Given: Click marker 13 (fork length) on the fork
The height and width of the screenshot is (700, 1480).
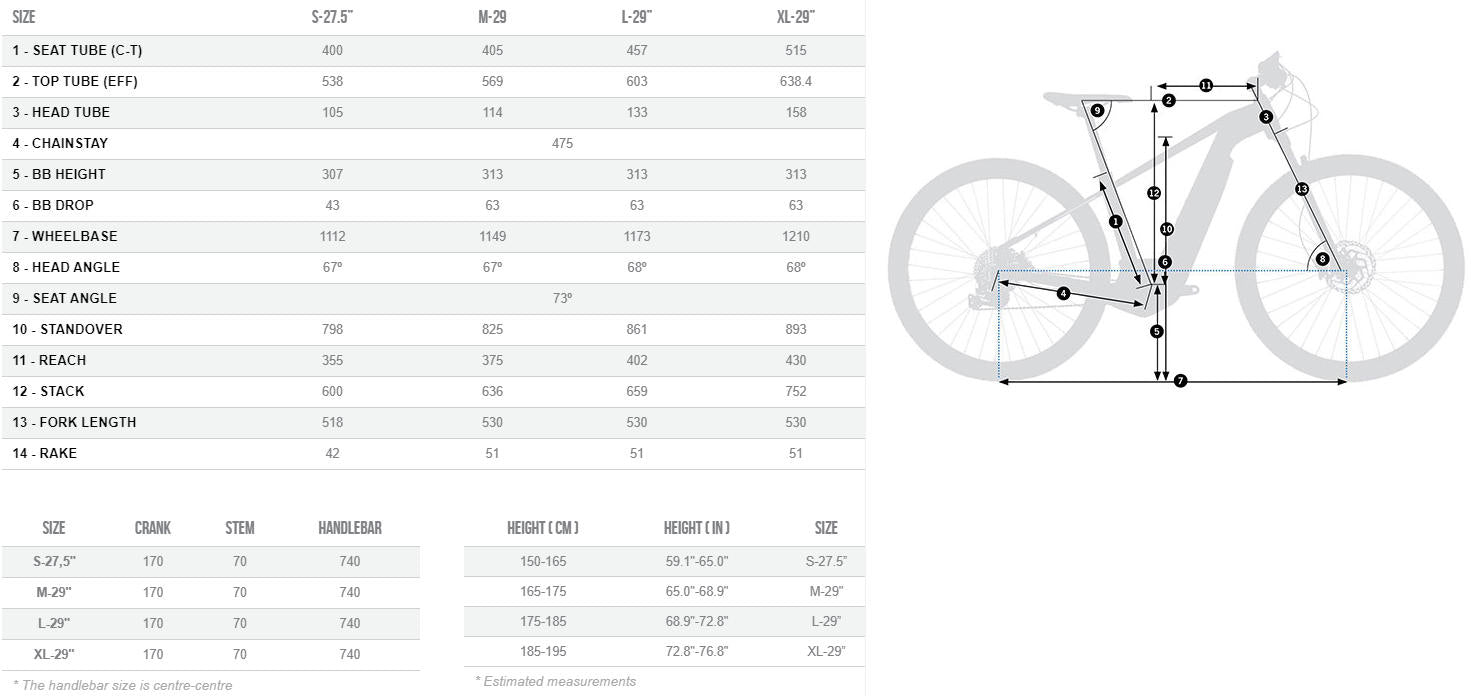Looking at the screenshot, I should tap(1302, 188).
